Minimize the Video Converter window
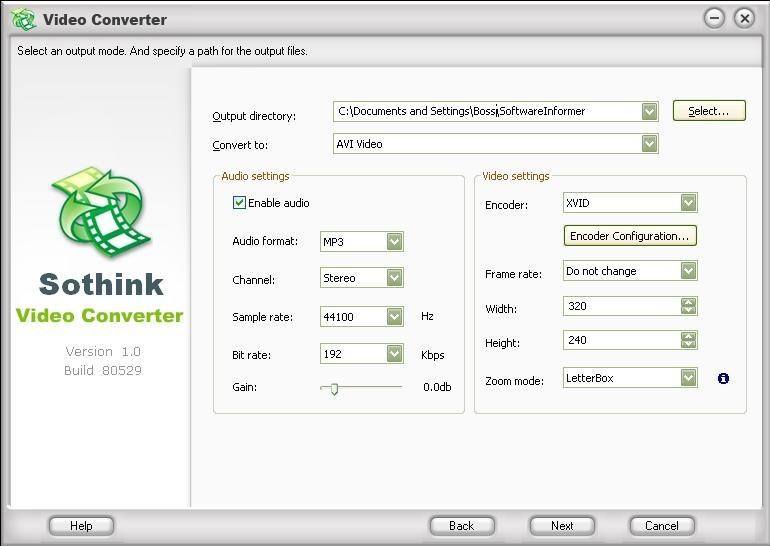770x546 pixels. (714, 19)
